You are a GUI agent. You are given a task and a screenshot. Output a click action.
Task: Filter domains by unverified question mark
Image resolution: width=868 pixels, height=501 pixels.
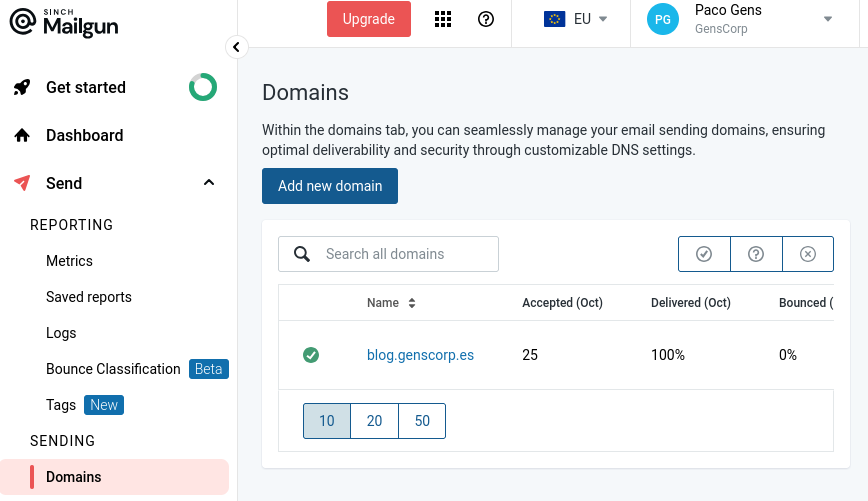[x=756, y=254]
